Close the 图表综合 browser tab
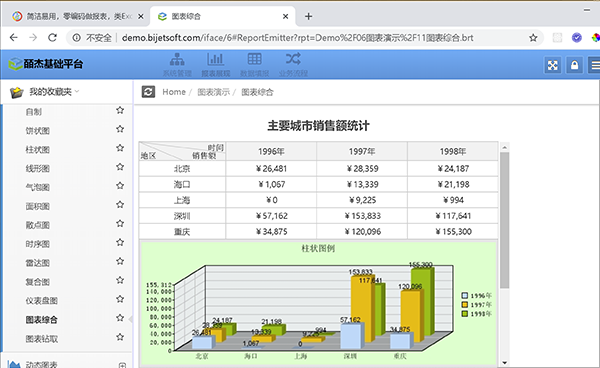This screenshot has width=600, height=368. (285, 16)
